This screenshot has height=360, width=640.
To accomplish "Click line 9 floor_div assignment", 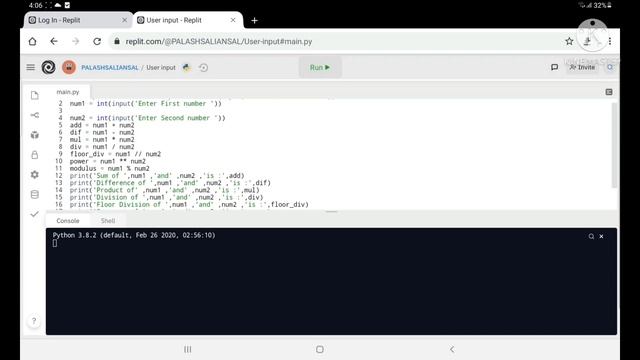I will [x=116, y=154].
